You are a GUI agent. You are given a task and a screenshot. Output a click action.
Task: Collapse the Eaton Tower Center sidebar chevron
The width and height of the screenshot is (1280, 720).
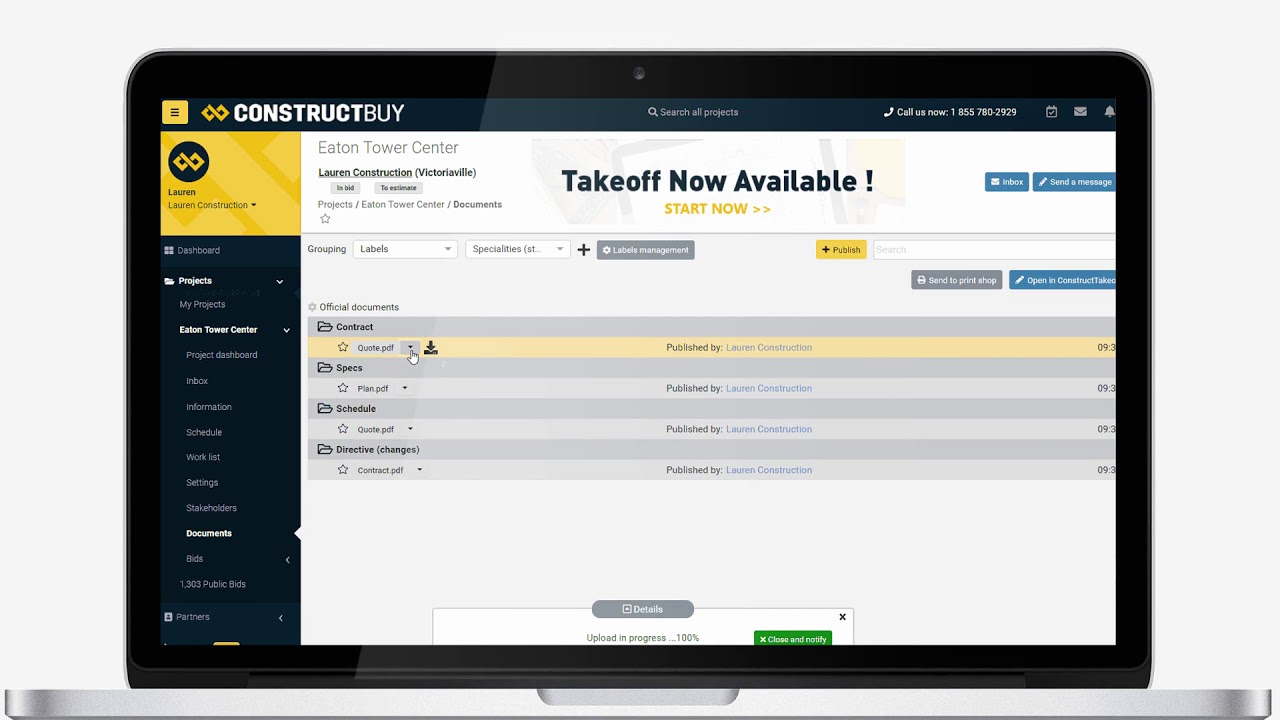pos(287,330)
